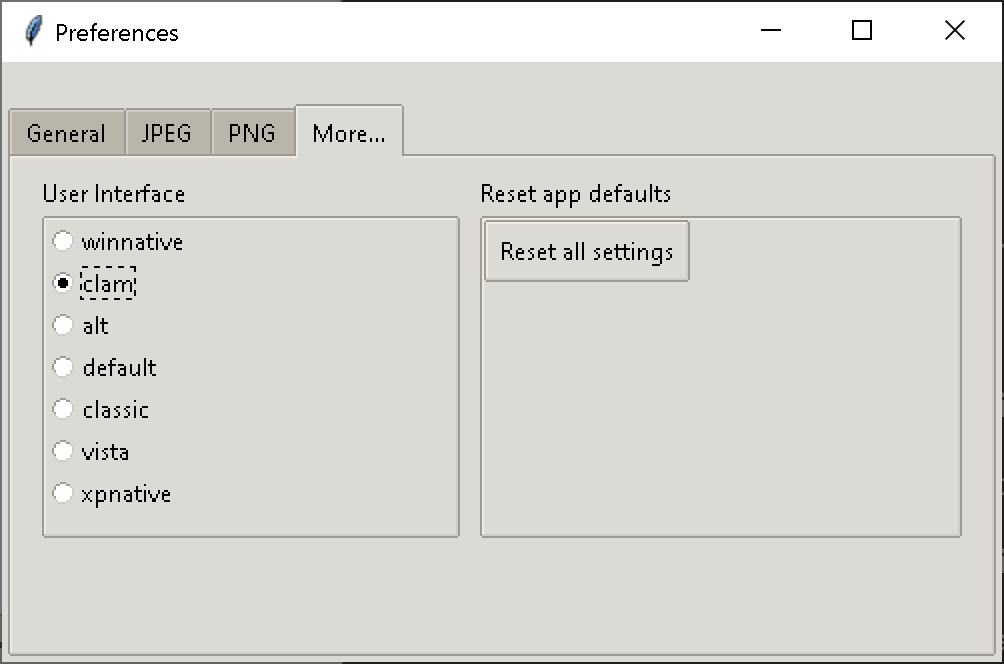This screenshot has height=664, width=1004.
Task: Open the JPEG tab
Action: pyautogui.click(x=167, y=134)
